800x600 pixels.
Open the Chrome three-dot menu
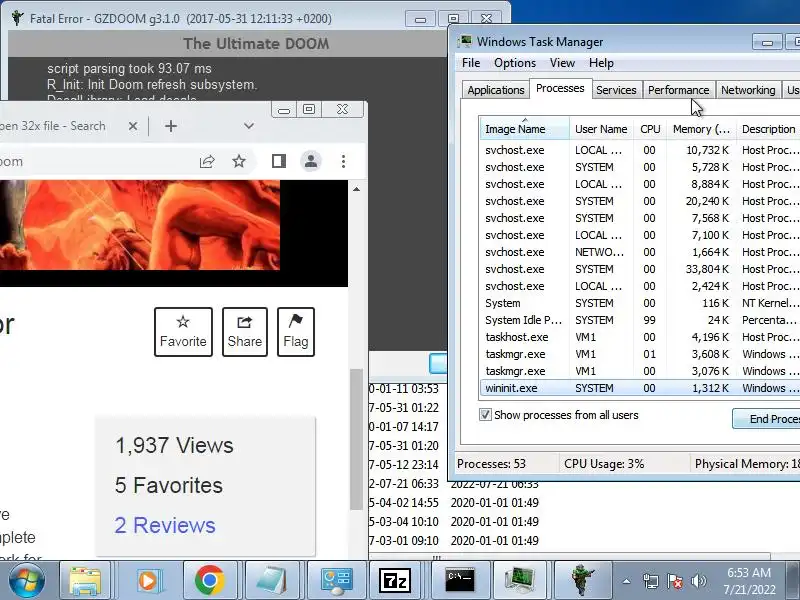tap(343, 161)
